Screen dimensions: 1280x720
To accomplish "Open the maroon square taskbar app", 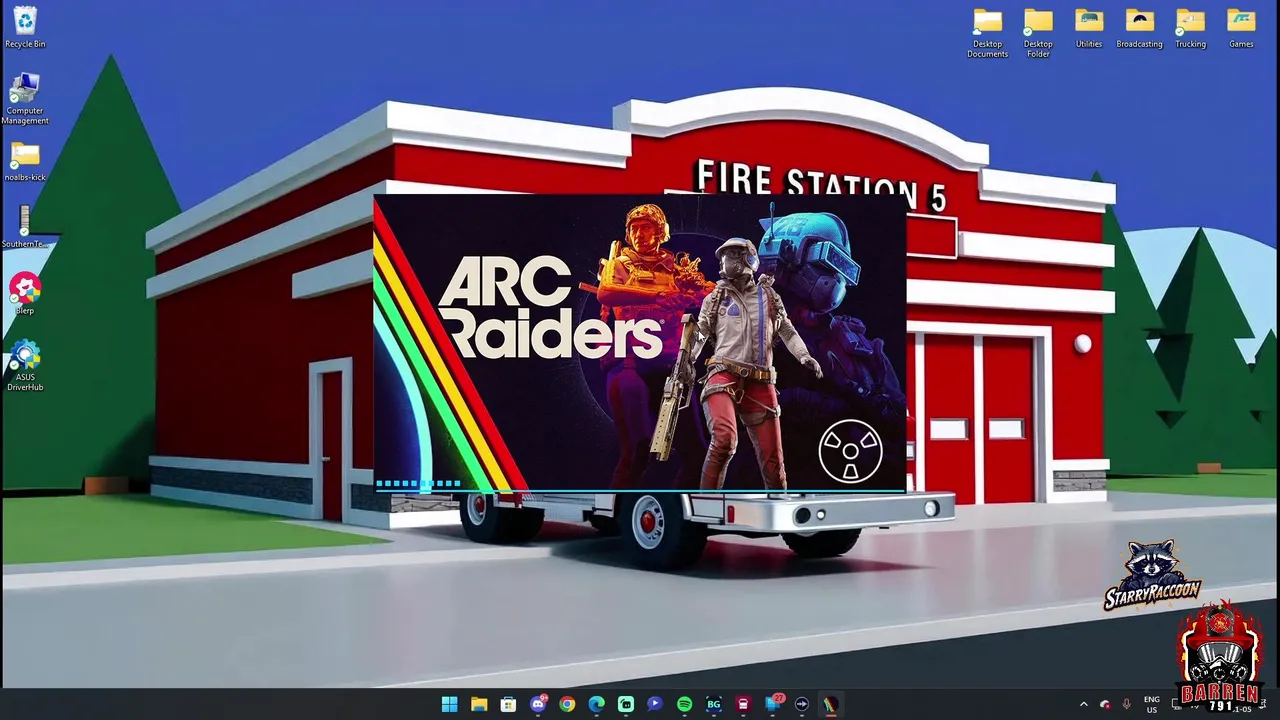I will point(743,704).
